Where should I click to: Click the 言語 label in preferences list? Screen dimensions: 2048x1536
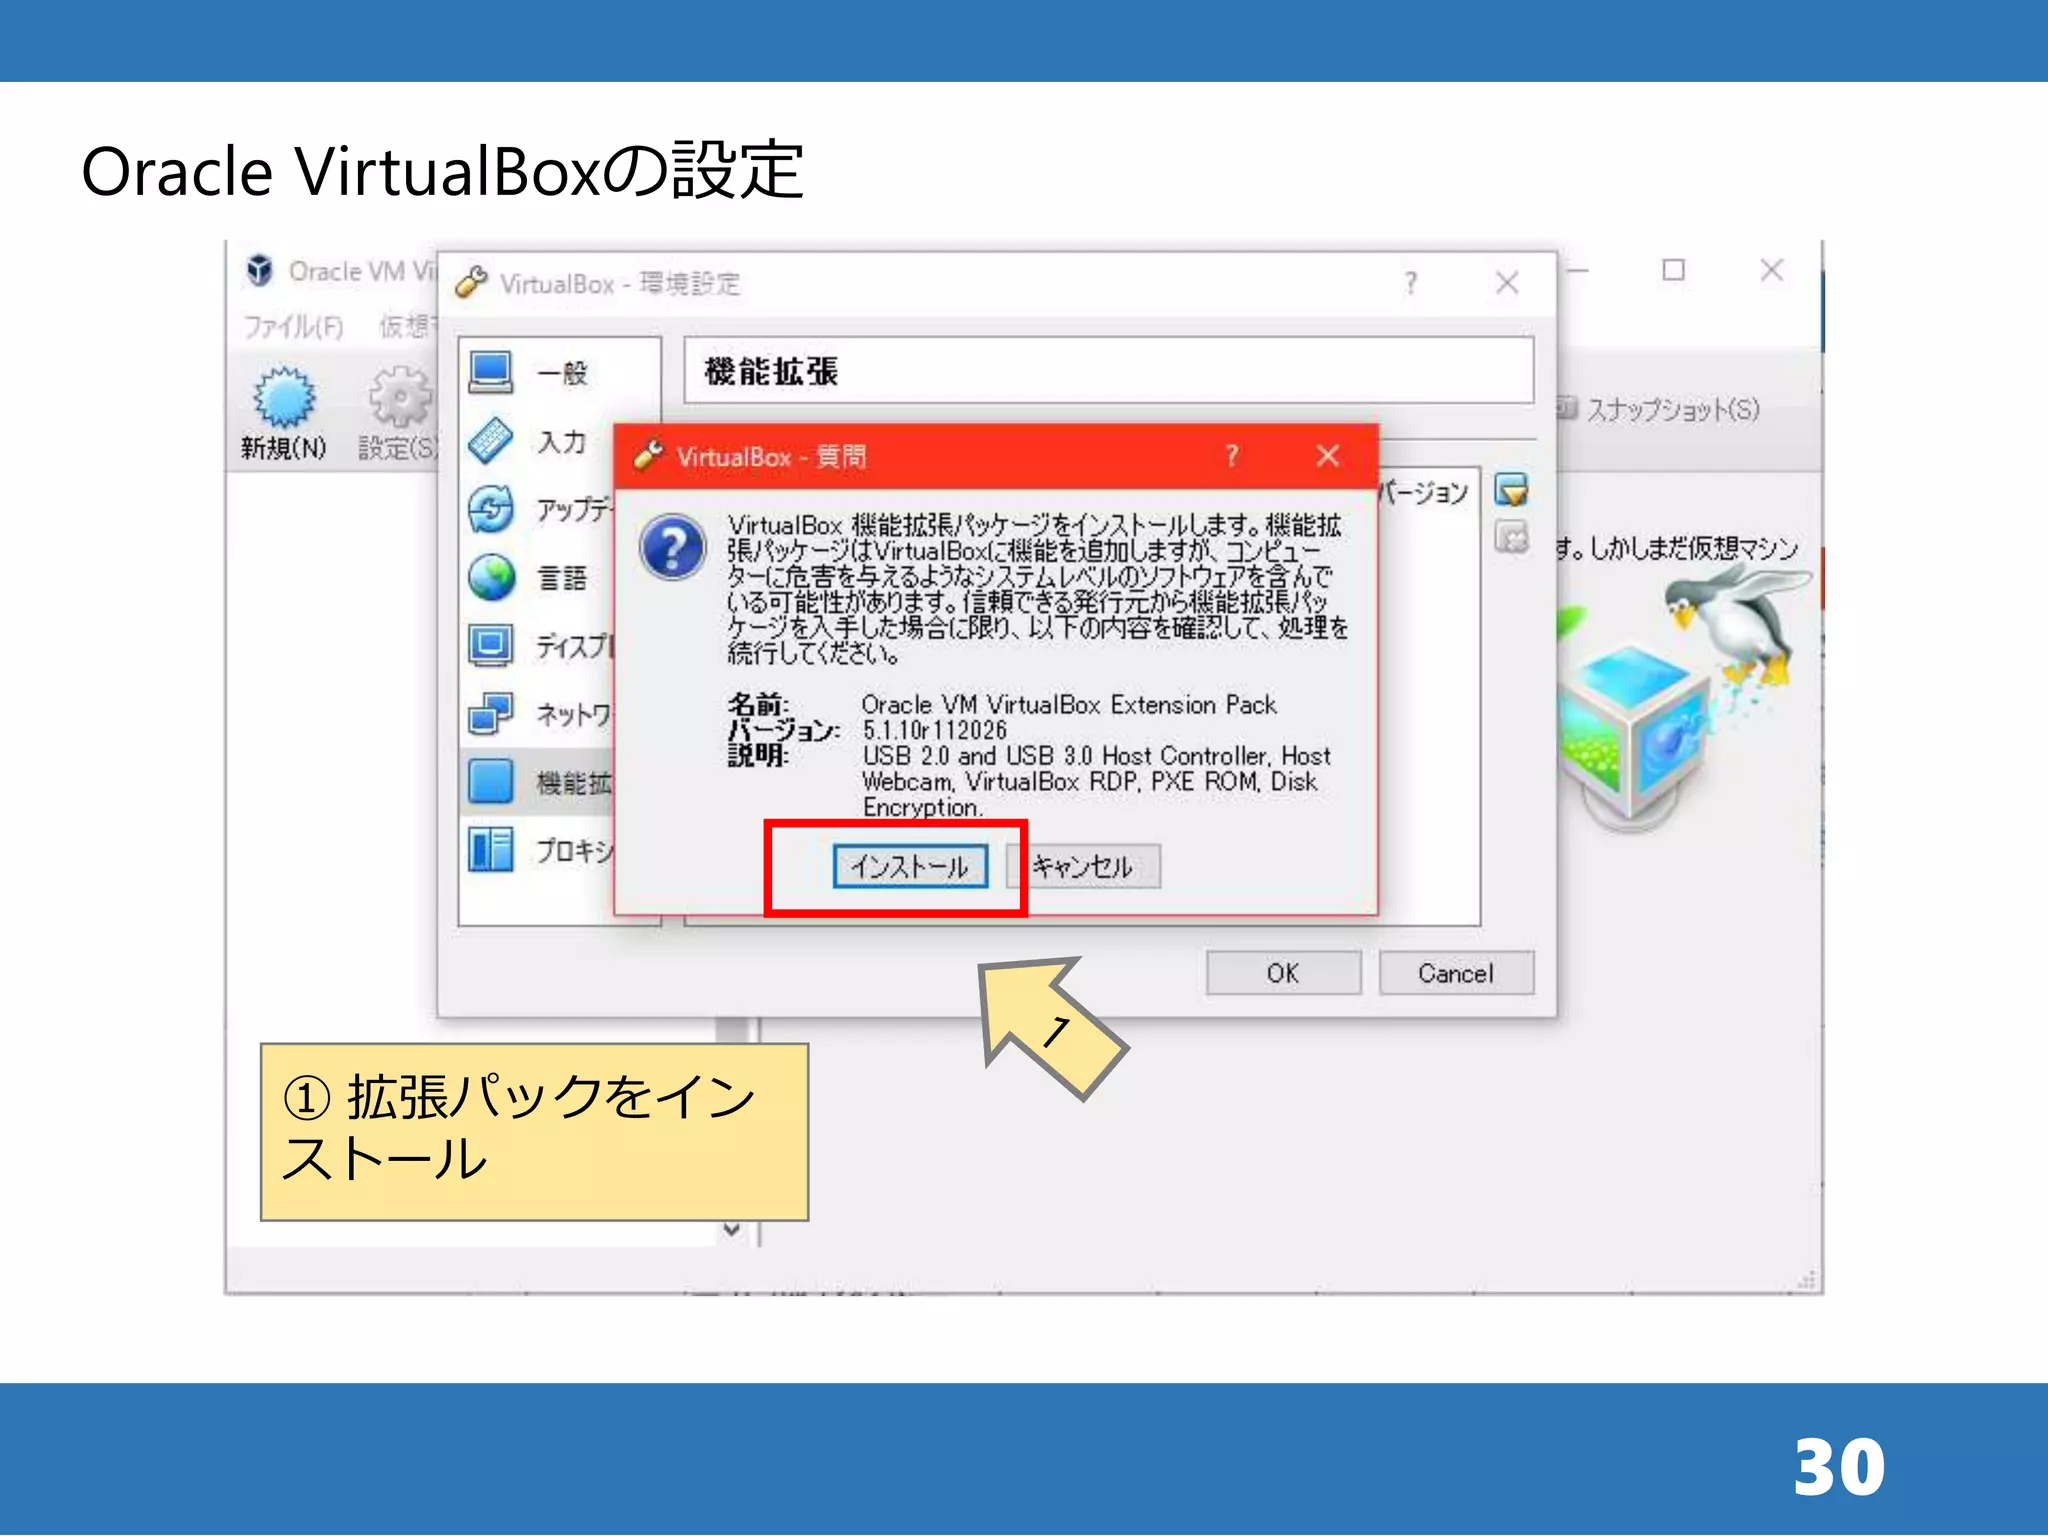tap(562, 578)
